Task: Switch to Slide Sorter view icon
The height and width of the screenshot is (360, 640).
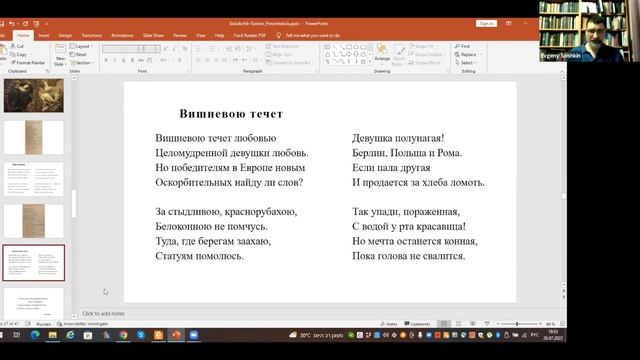Action: pyautogui.click(x=458, y=324)
